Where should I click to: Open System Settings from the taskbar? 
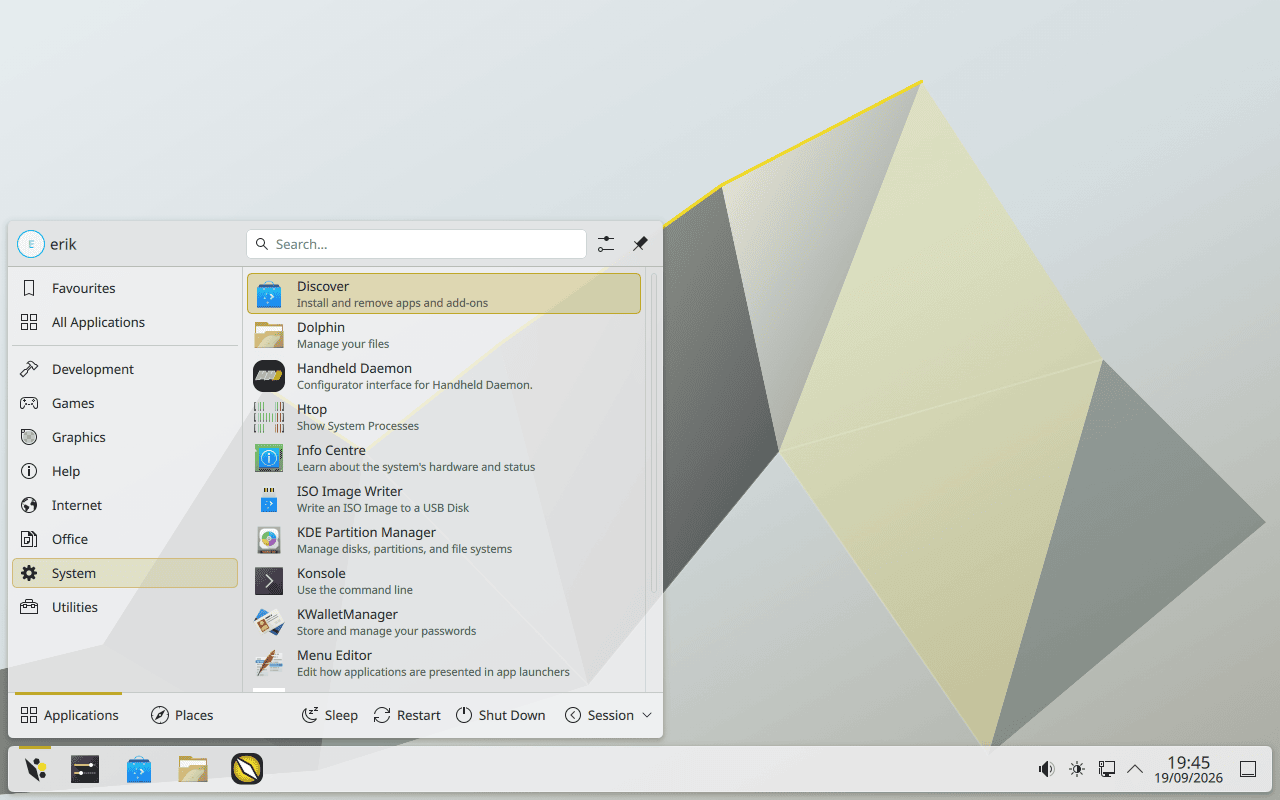(85, 769)
